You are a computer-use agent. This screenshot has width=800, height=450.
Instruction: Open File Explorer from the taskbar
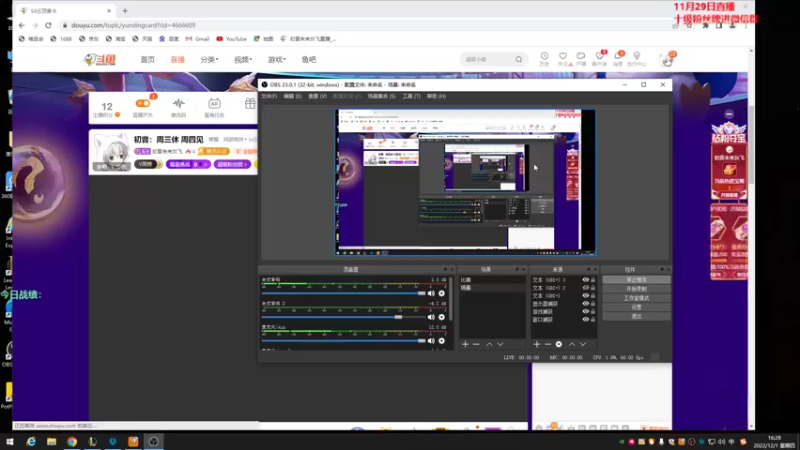52,441
